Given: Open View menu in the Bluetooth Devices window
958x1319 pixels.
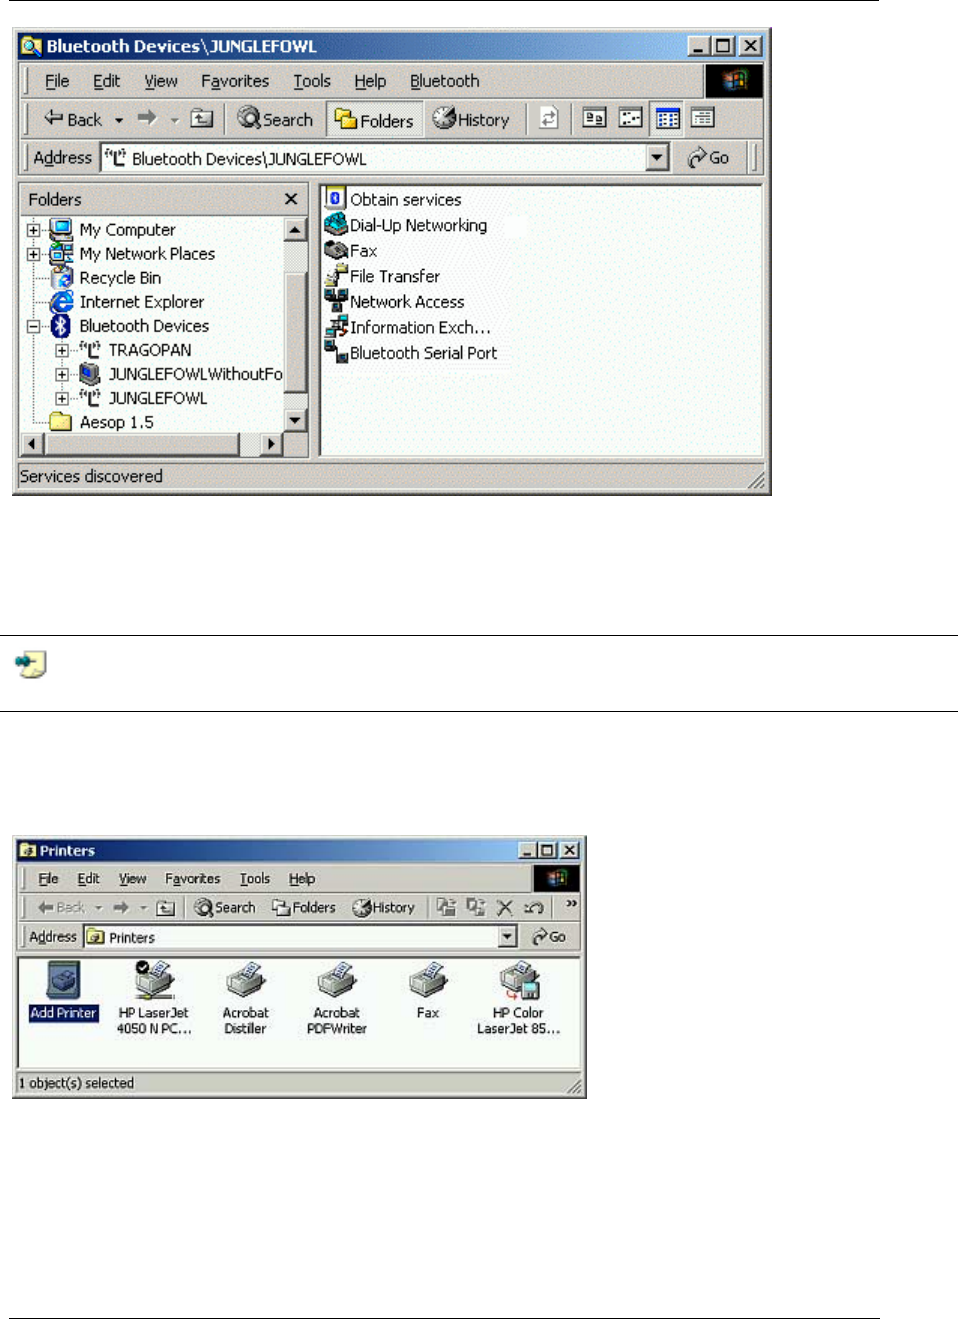Looking at the screenshot, I should coord(161,81).
